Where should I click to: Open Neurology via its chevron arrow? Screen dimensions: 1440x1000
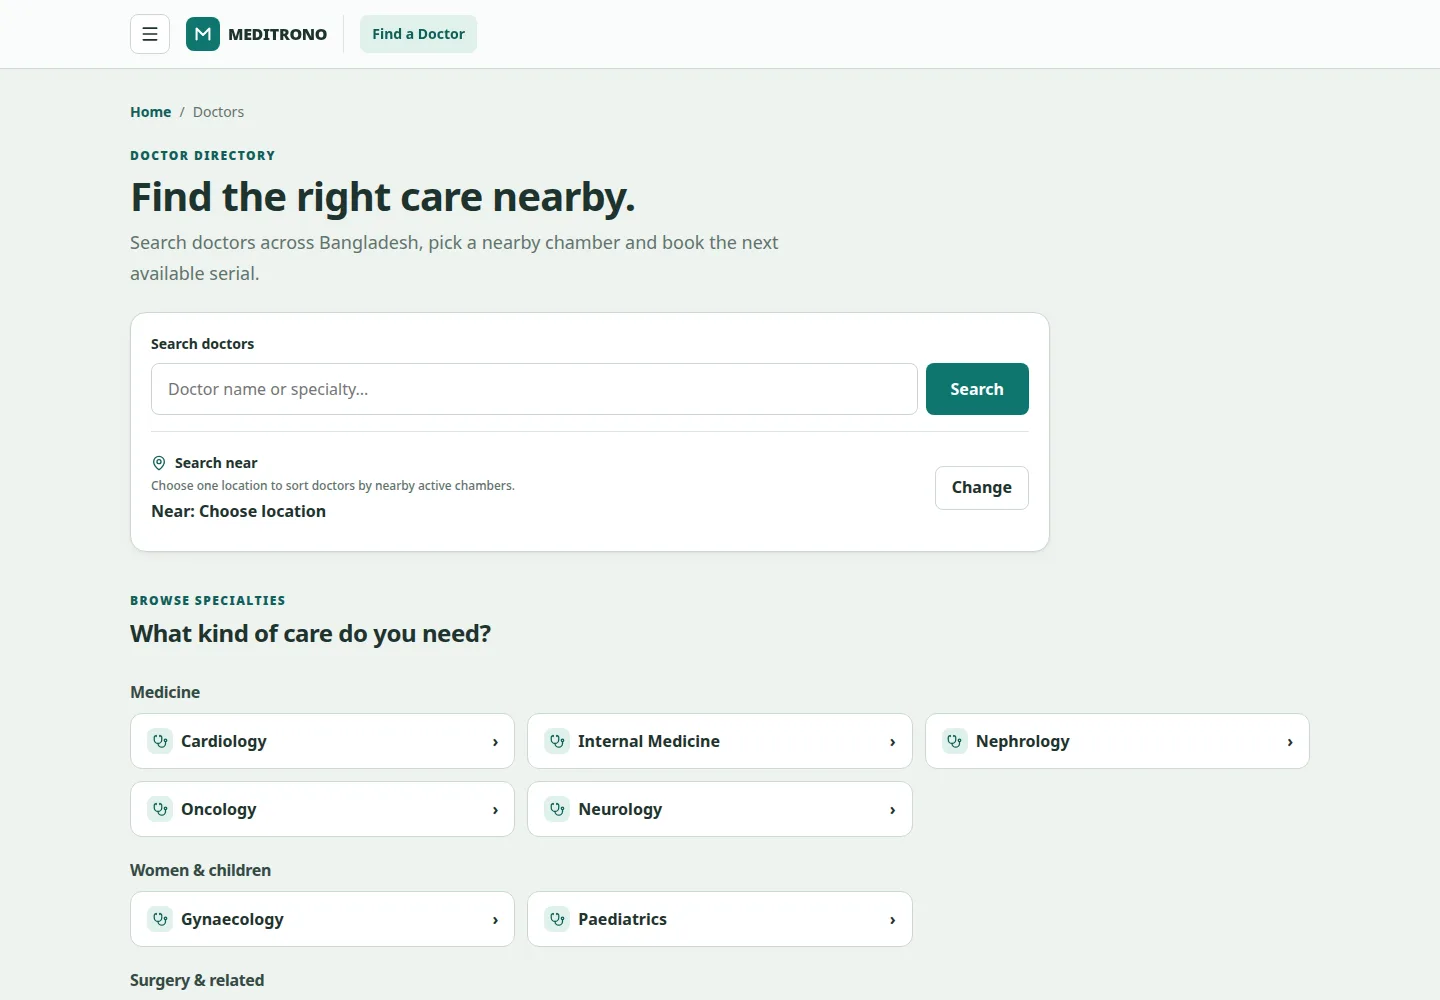coord(892,810)
